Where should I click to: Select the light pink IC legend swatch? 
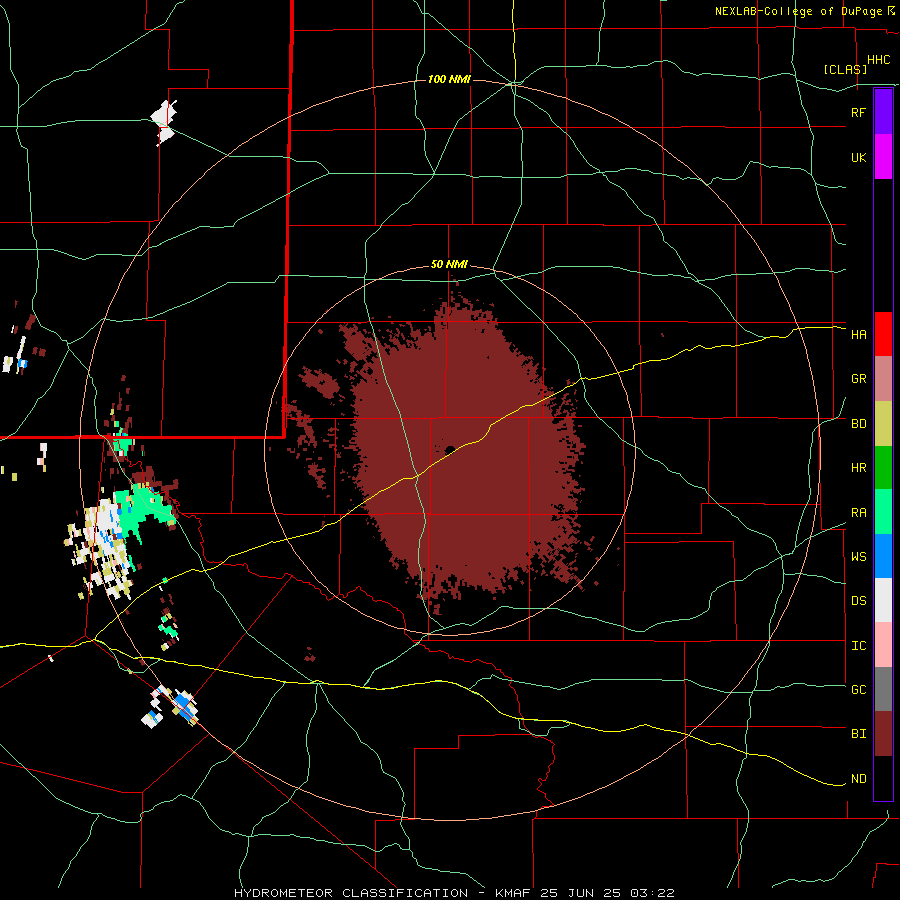pos(883,645)
